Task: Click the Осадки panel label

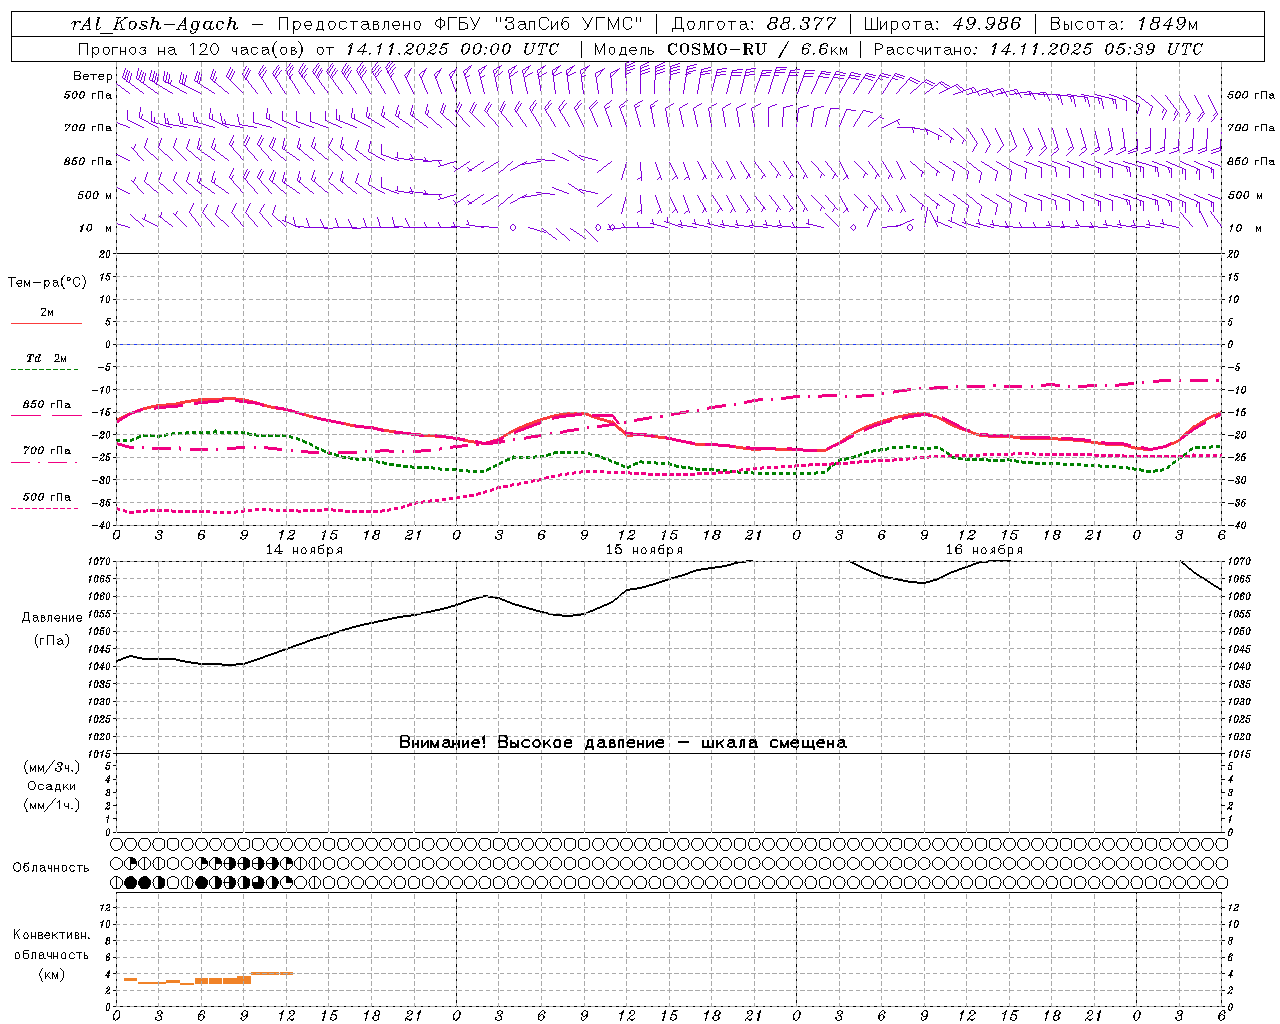Action: 52,786
